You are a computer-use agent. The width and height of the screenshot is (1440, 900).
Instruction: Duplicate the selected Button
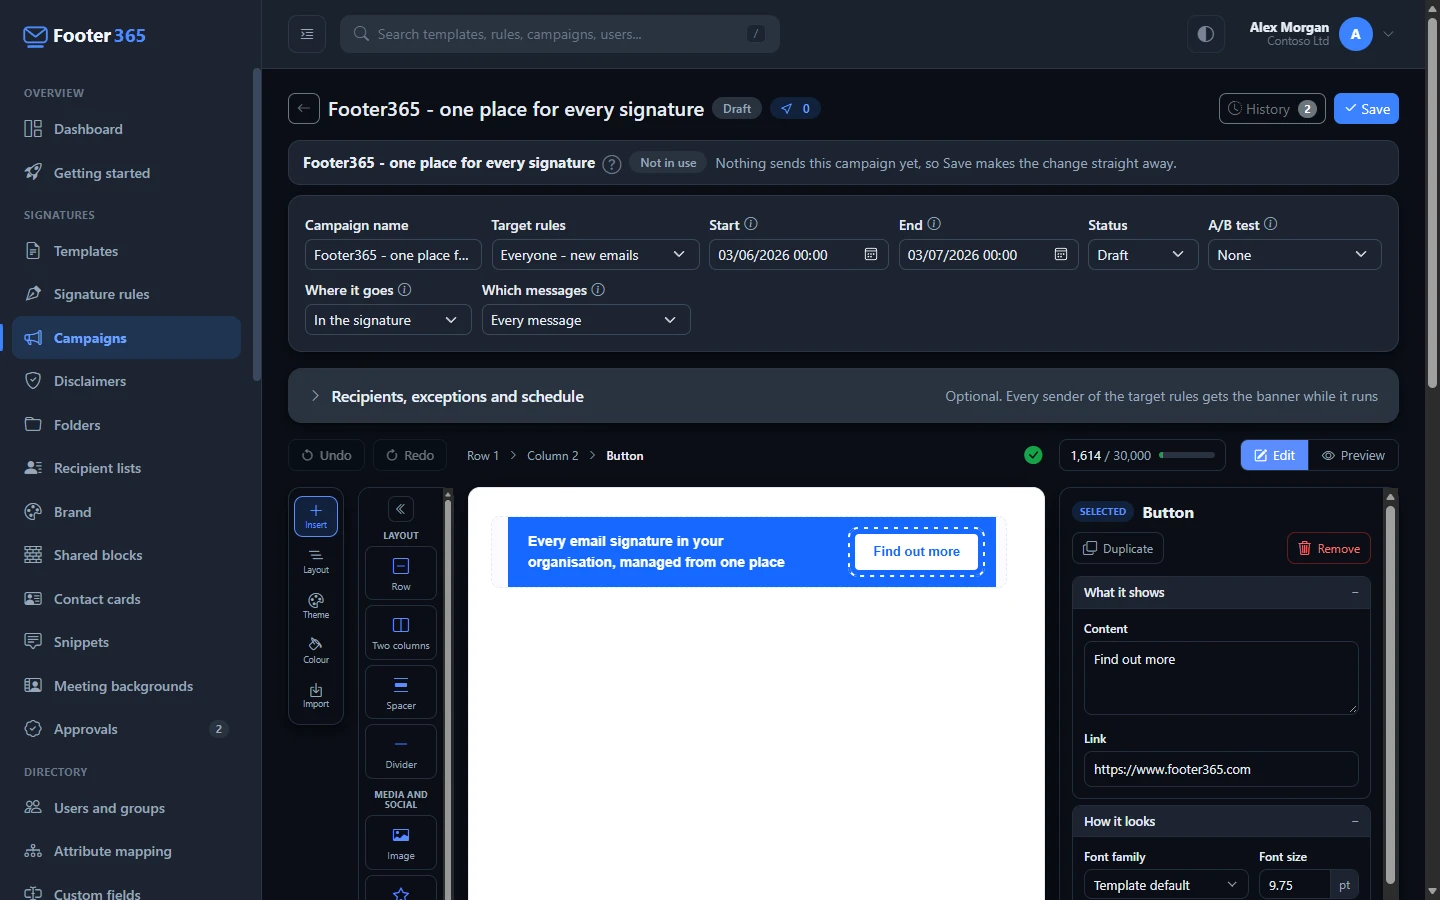pos(1118,548)
